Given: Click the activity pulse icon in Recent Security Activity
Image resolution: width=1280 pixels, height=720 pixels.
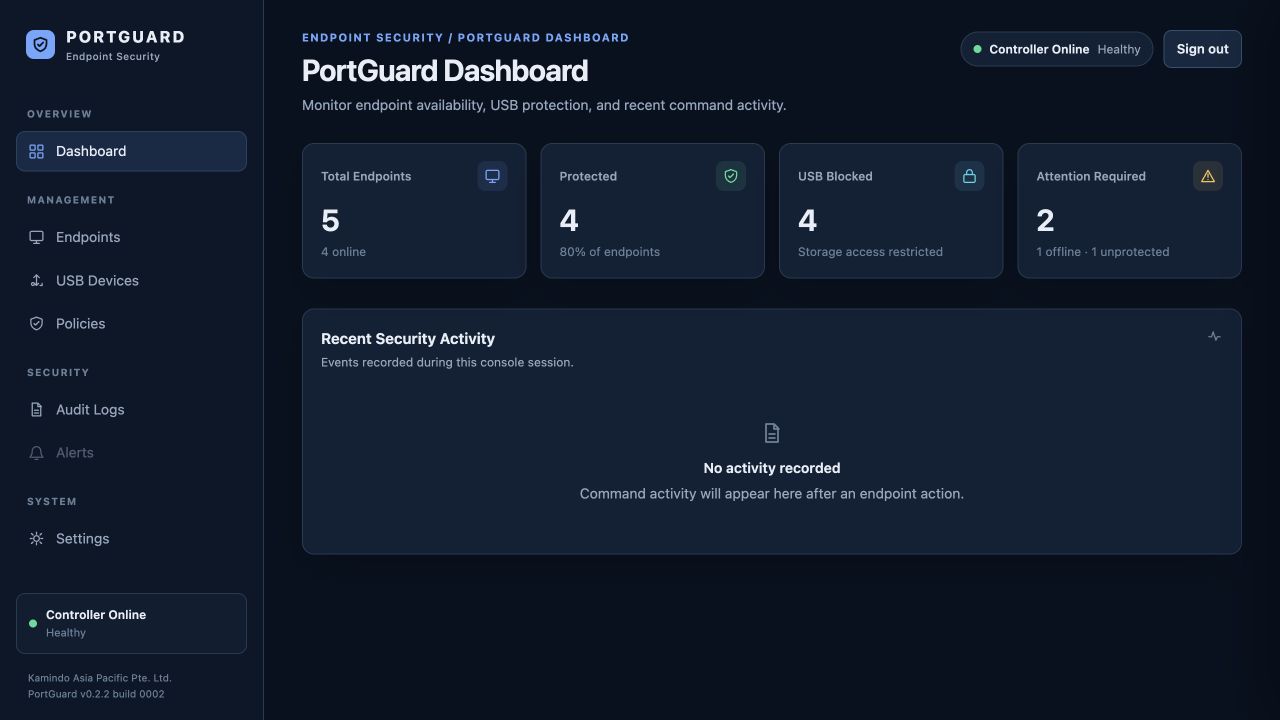Looking at the screenshot, I should tap(1214, 336).
